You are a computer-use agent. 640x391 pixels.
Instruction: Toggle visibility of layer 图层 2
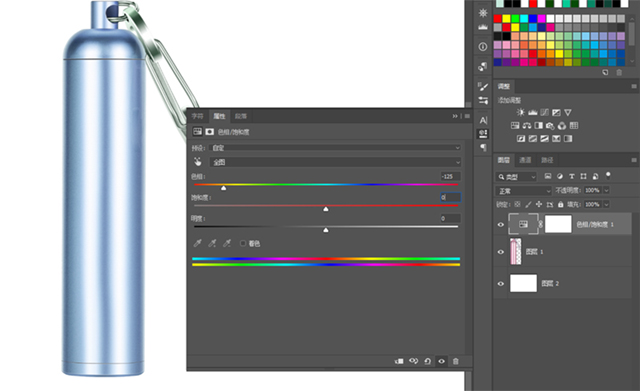pyautogui.click(x=501, y=284)
